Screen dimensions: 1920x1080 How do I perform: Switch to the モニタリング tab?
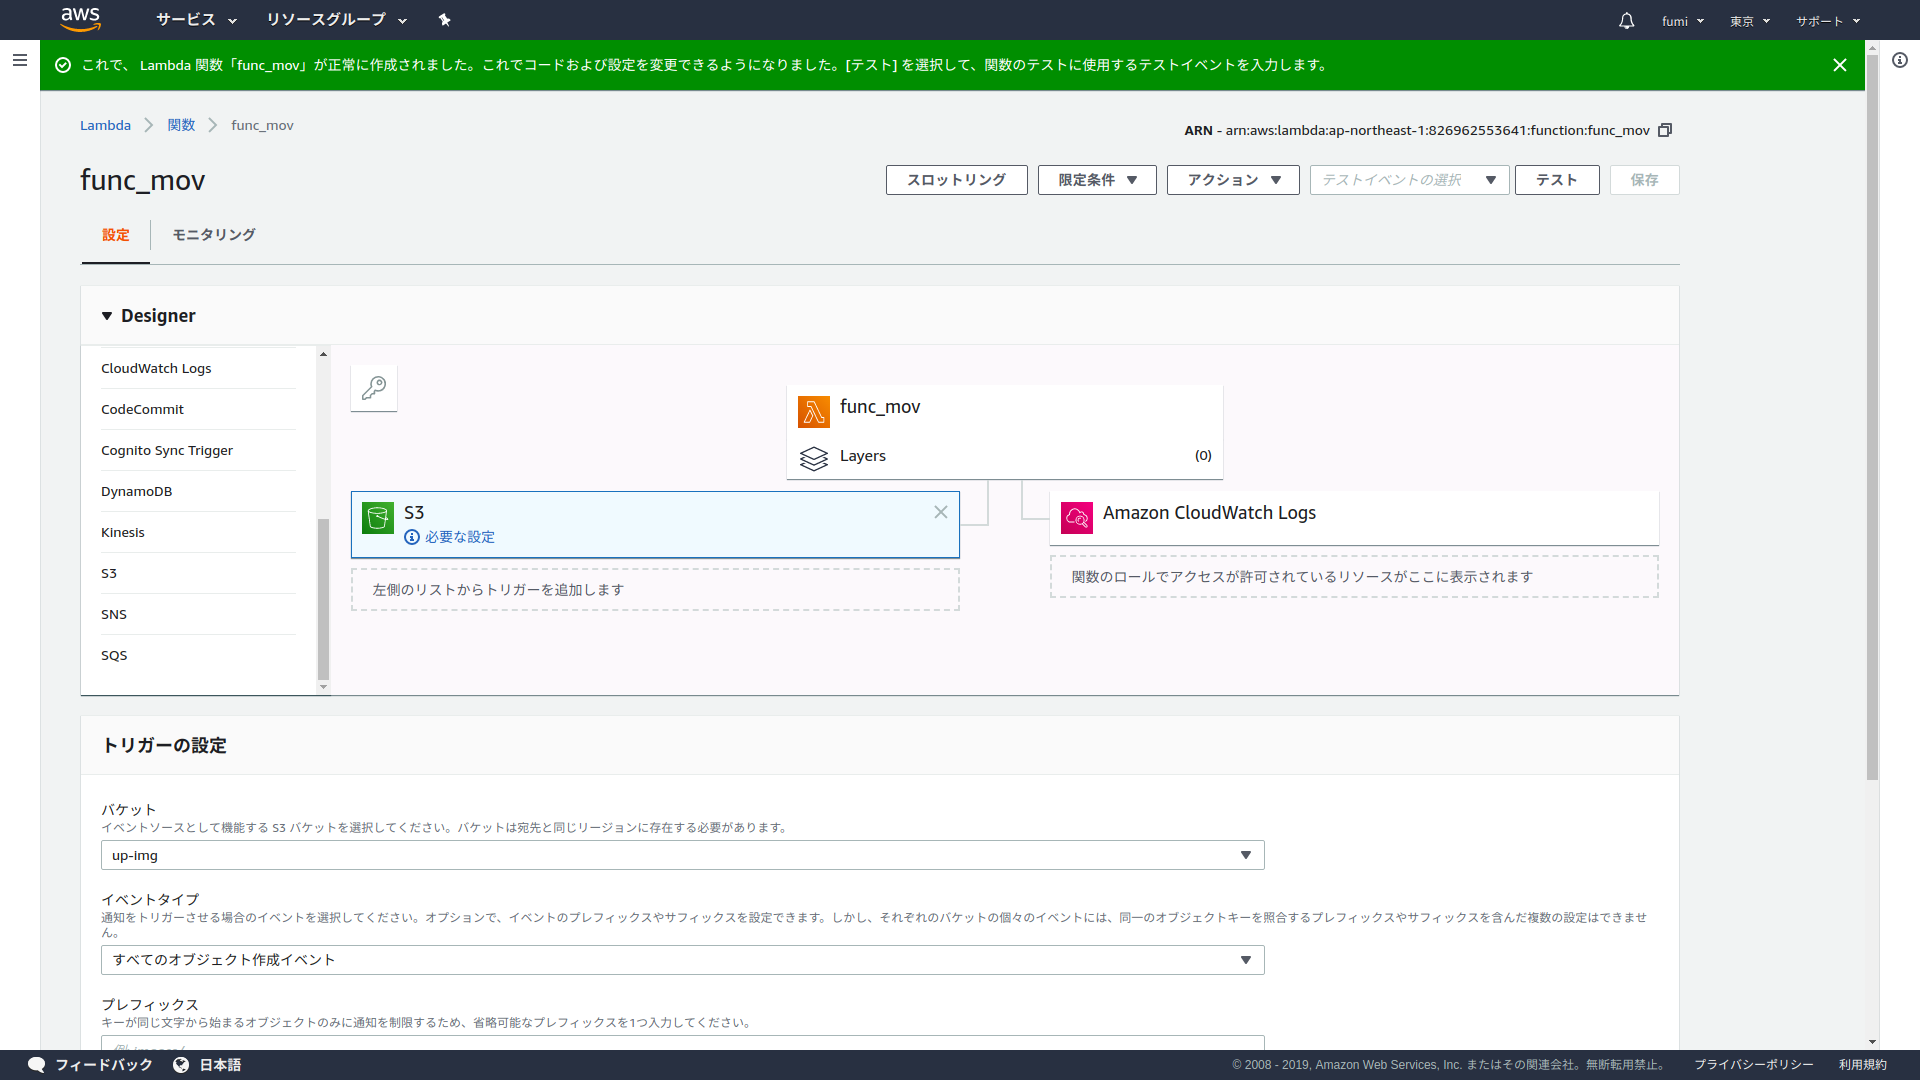tap(212, 234)
